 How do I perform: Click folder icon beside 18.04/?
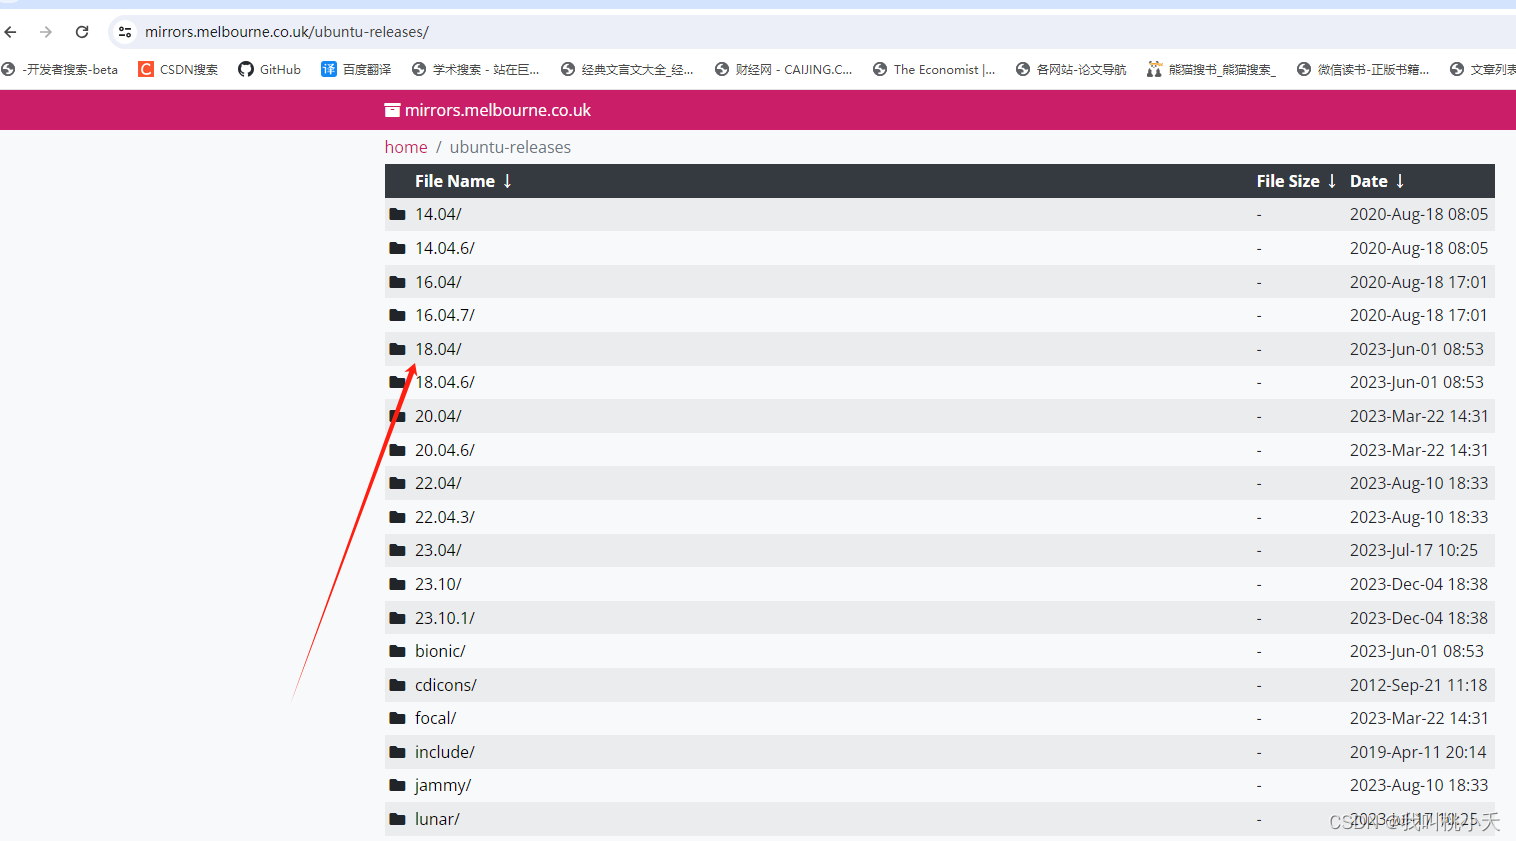coord(397,349)
